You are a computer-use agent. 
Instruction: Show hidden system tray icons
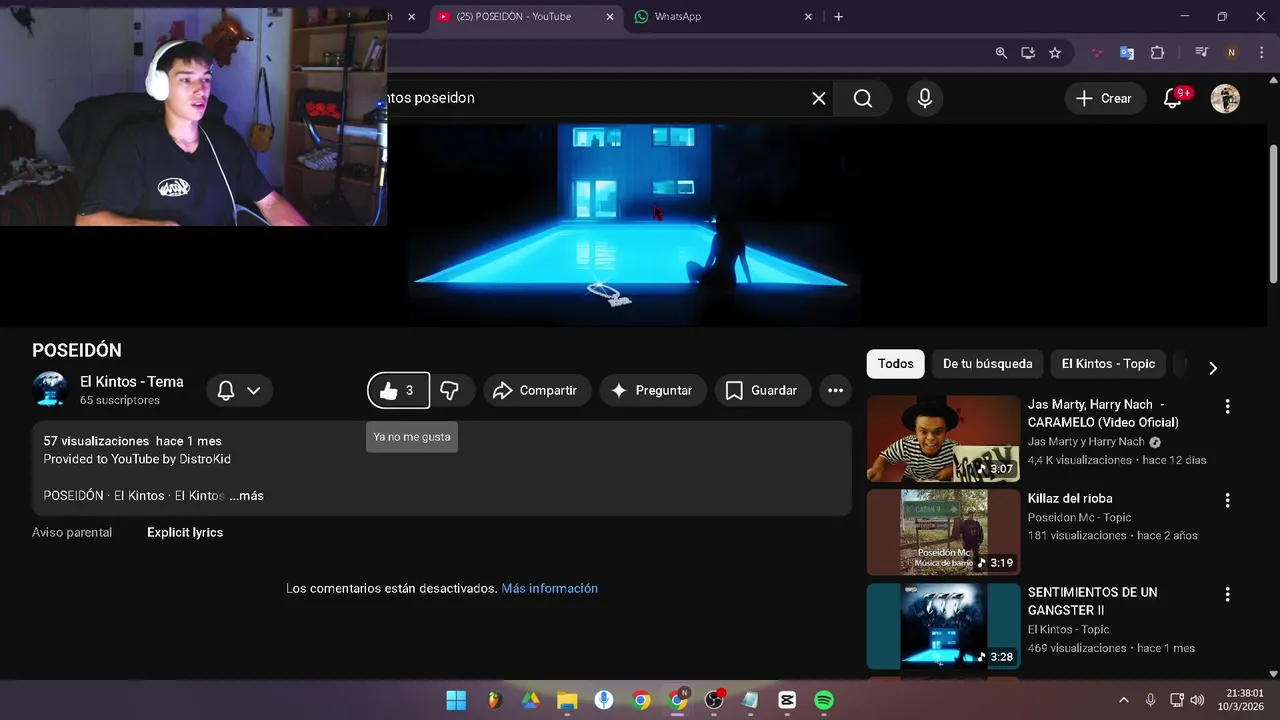[x=1123, y=700]
